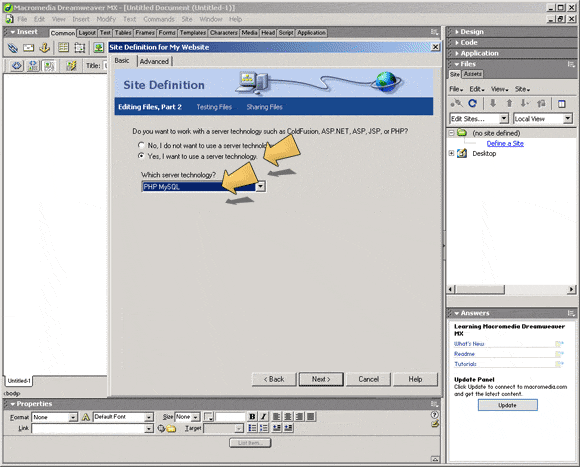Screen dimensions: 580x467
Task: Click the Put Files up-arrow icon
Action: coord(509,104)
